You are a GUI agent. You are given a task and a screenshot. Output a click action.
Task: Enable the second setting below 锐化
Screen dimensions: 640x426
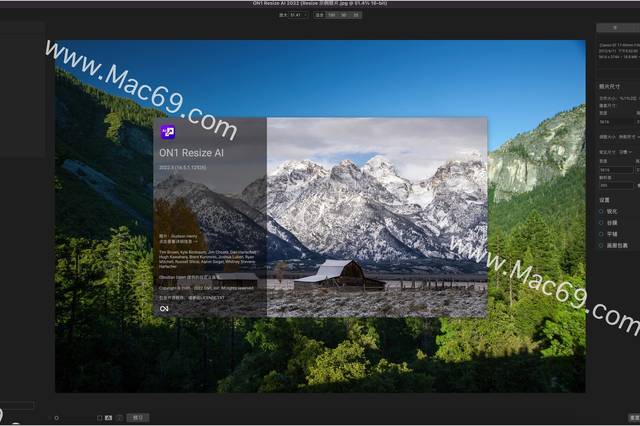601,223
